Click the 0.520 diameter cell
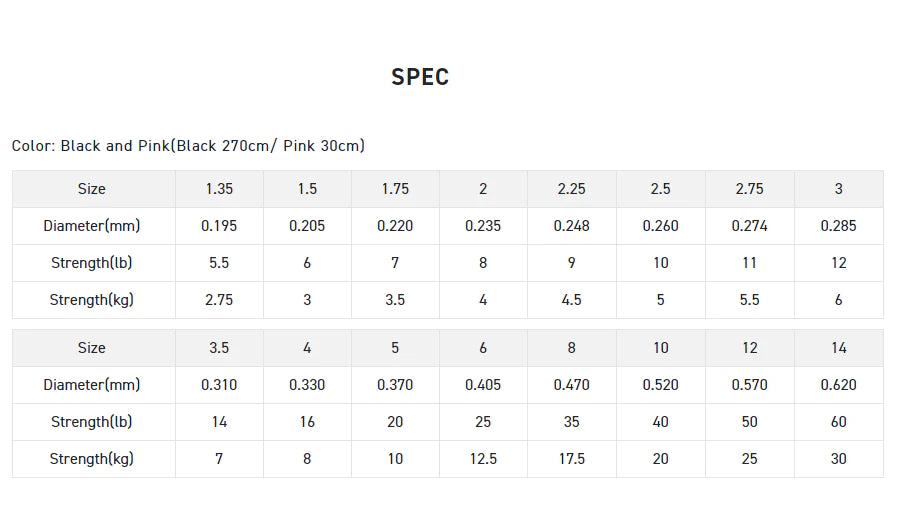Viewport: 900px width, 530px height. 660,385
